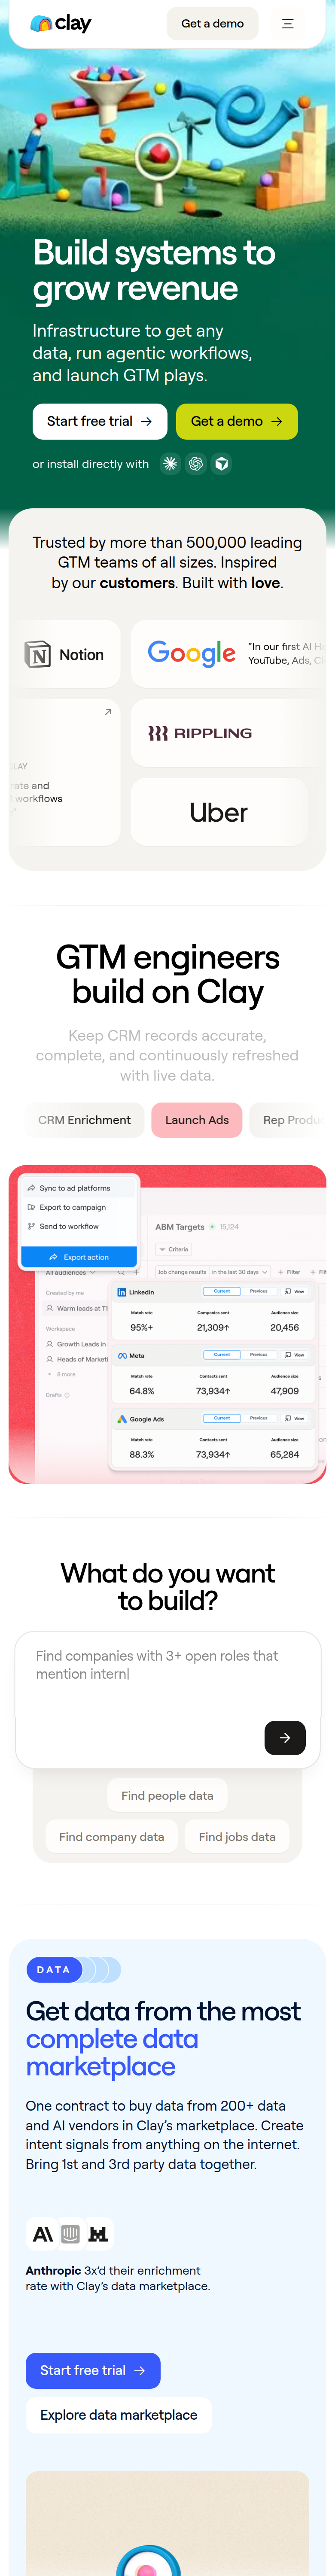Click the Google Ads 88.3% match rate value
Viewport: 335px width, 2576px height.
tap(142, 1455)
